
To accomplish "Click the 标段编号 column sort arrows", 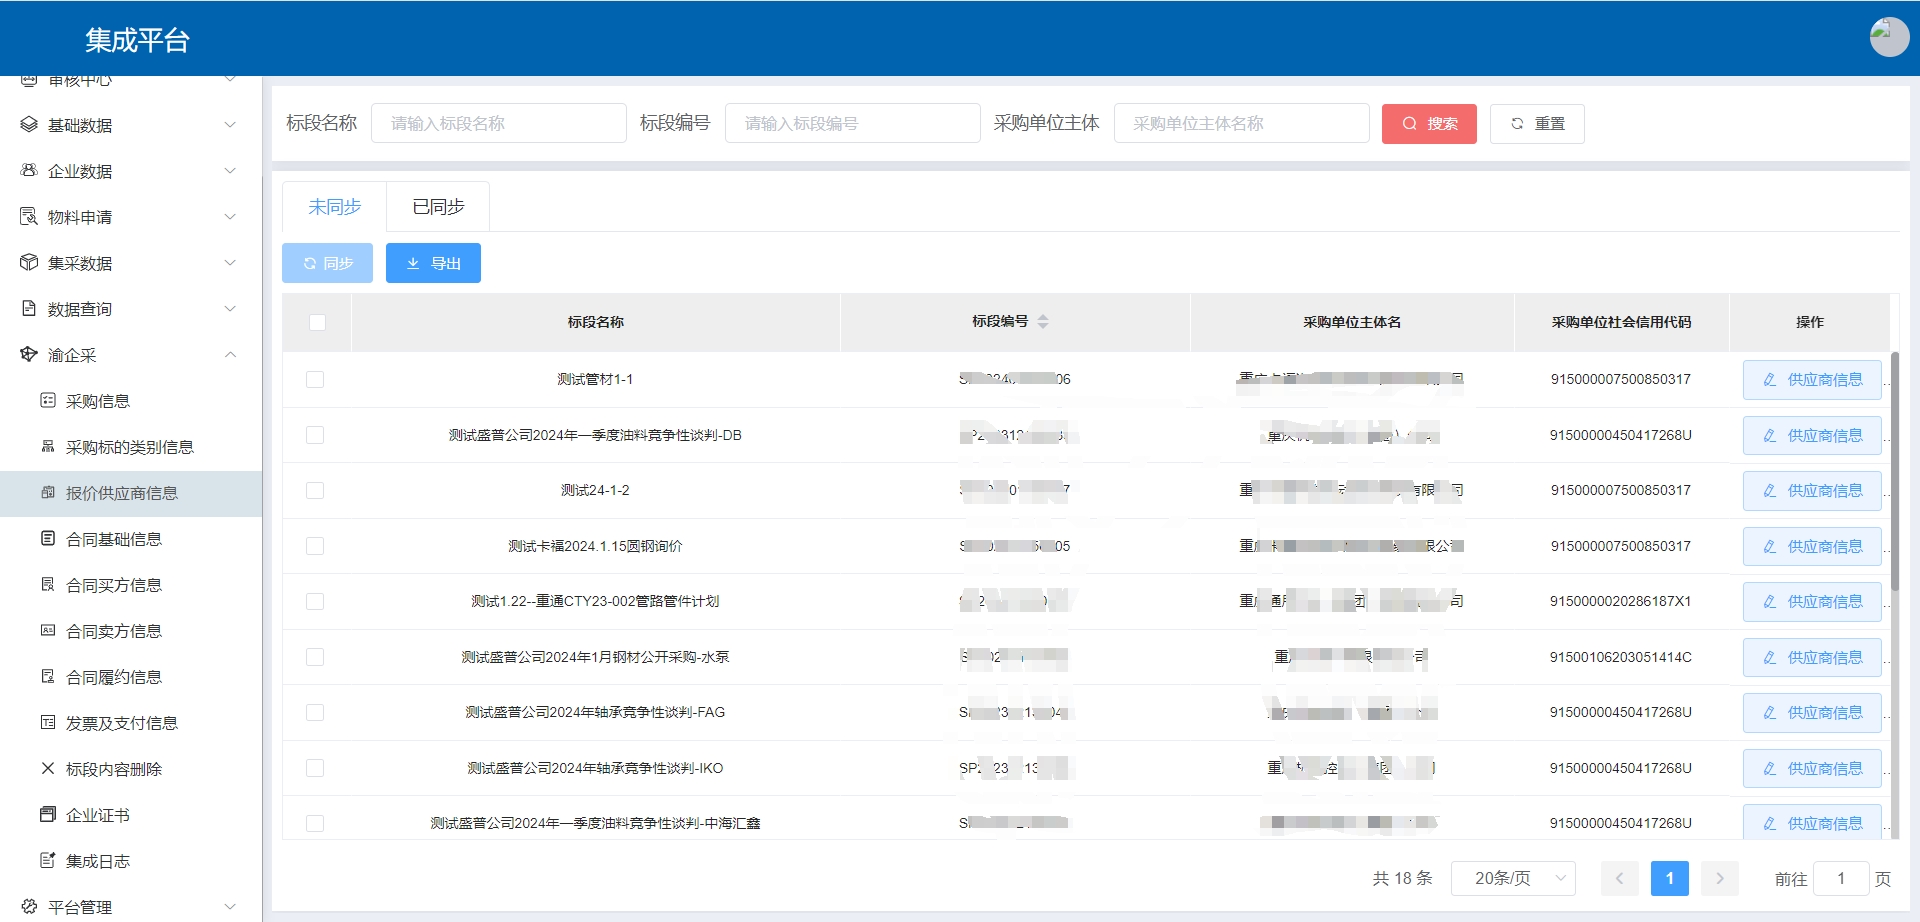I will tap(1043, 322).
